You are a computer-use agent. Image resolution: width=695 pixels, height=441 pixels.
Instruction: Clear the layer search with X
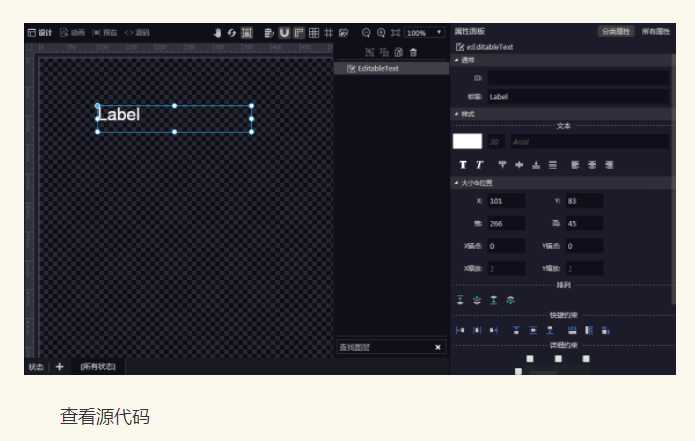pyautogui.click(x=438, y=347)
